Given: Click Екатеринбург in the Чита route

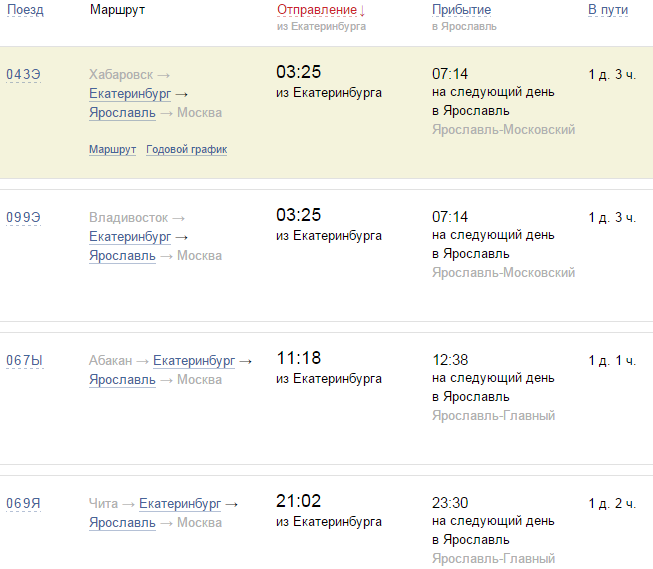Looking at the screenshot, I should tap(180, 503).
